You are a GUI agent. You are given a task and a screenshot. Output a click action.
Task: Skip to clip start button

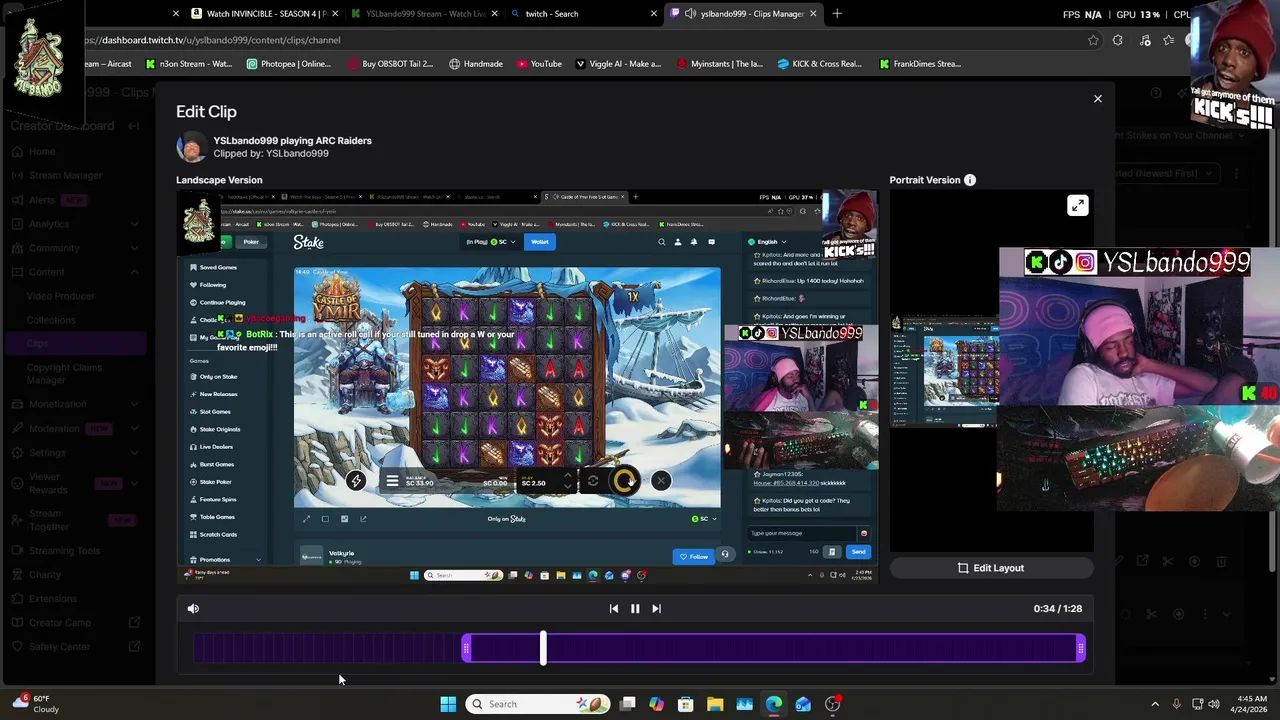[x=614, y=608]
